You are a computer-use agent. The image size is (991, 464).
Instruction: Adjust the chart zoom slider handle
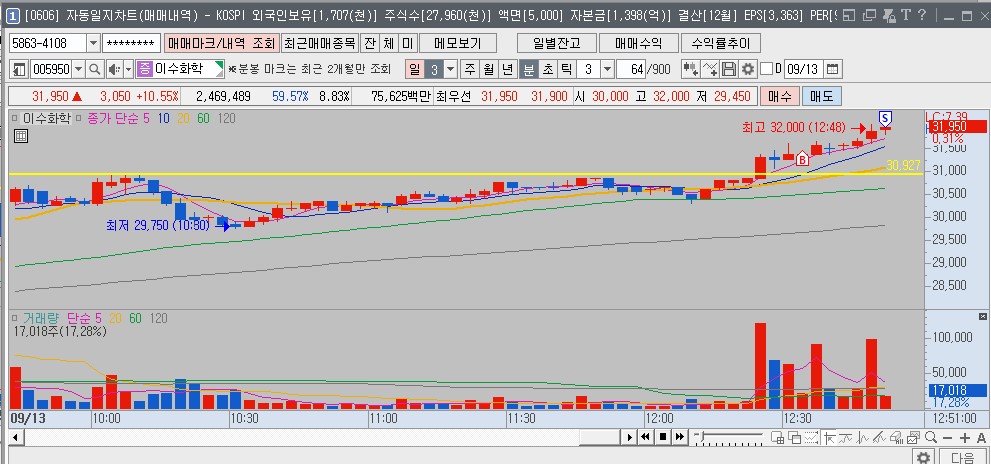pos(700,437)
